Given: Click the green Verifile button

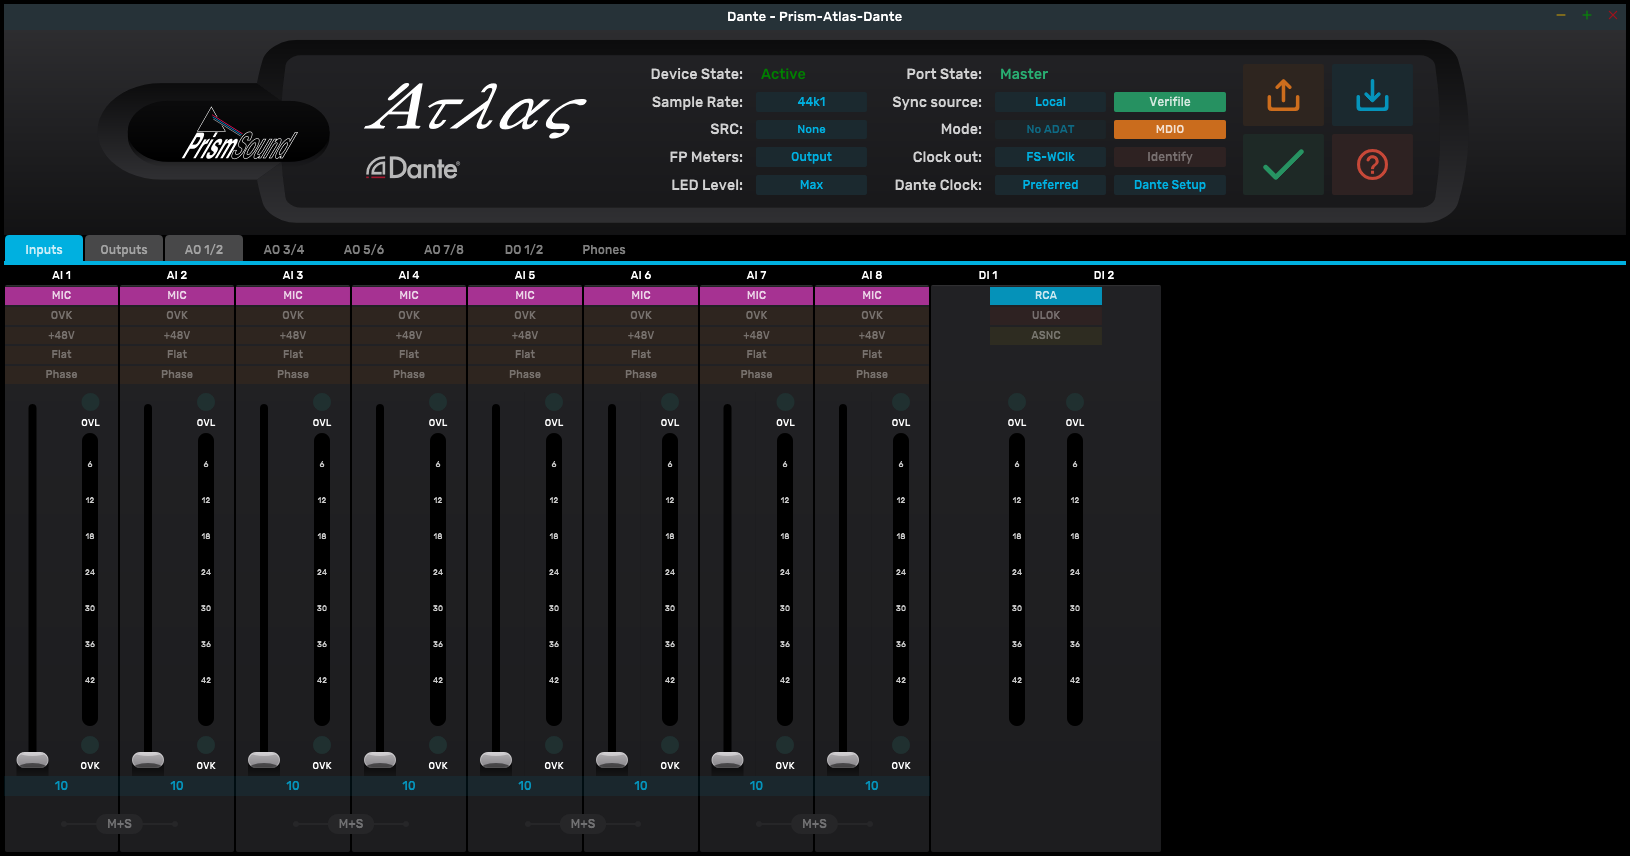Looking at the screenshot, I should point(1170,102).
